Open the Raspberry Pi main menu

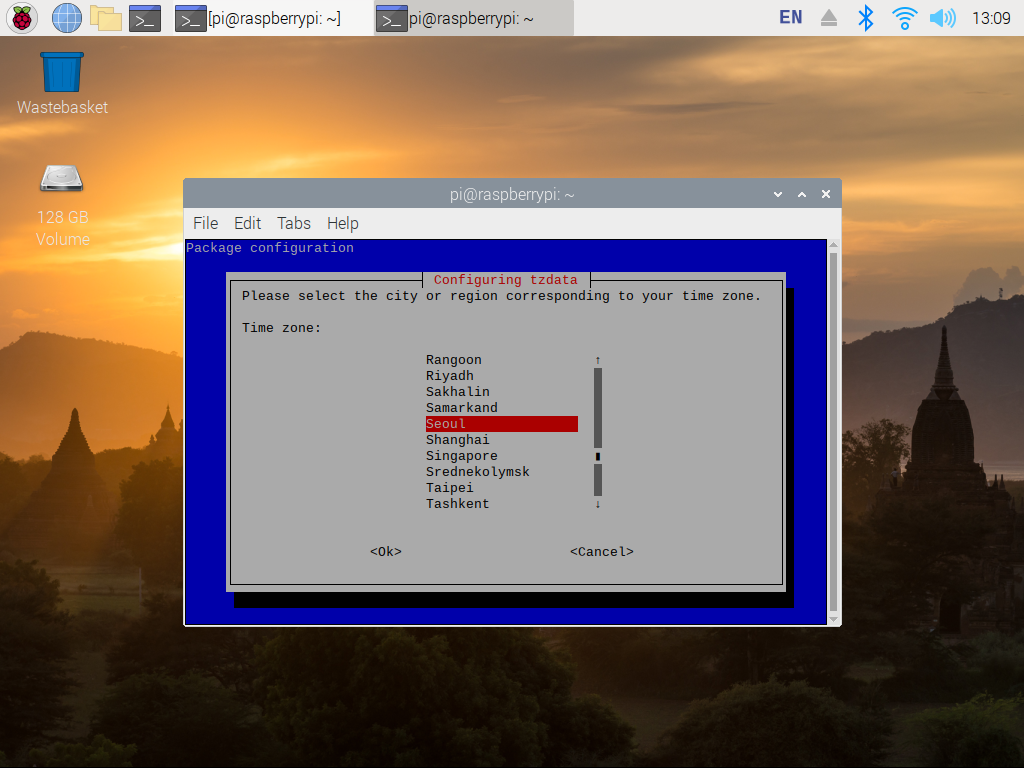[22, 18]
